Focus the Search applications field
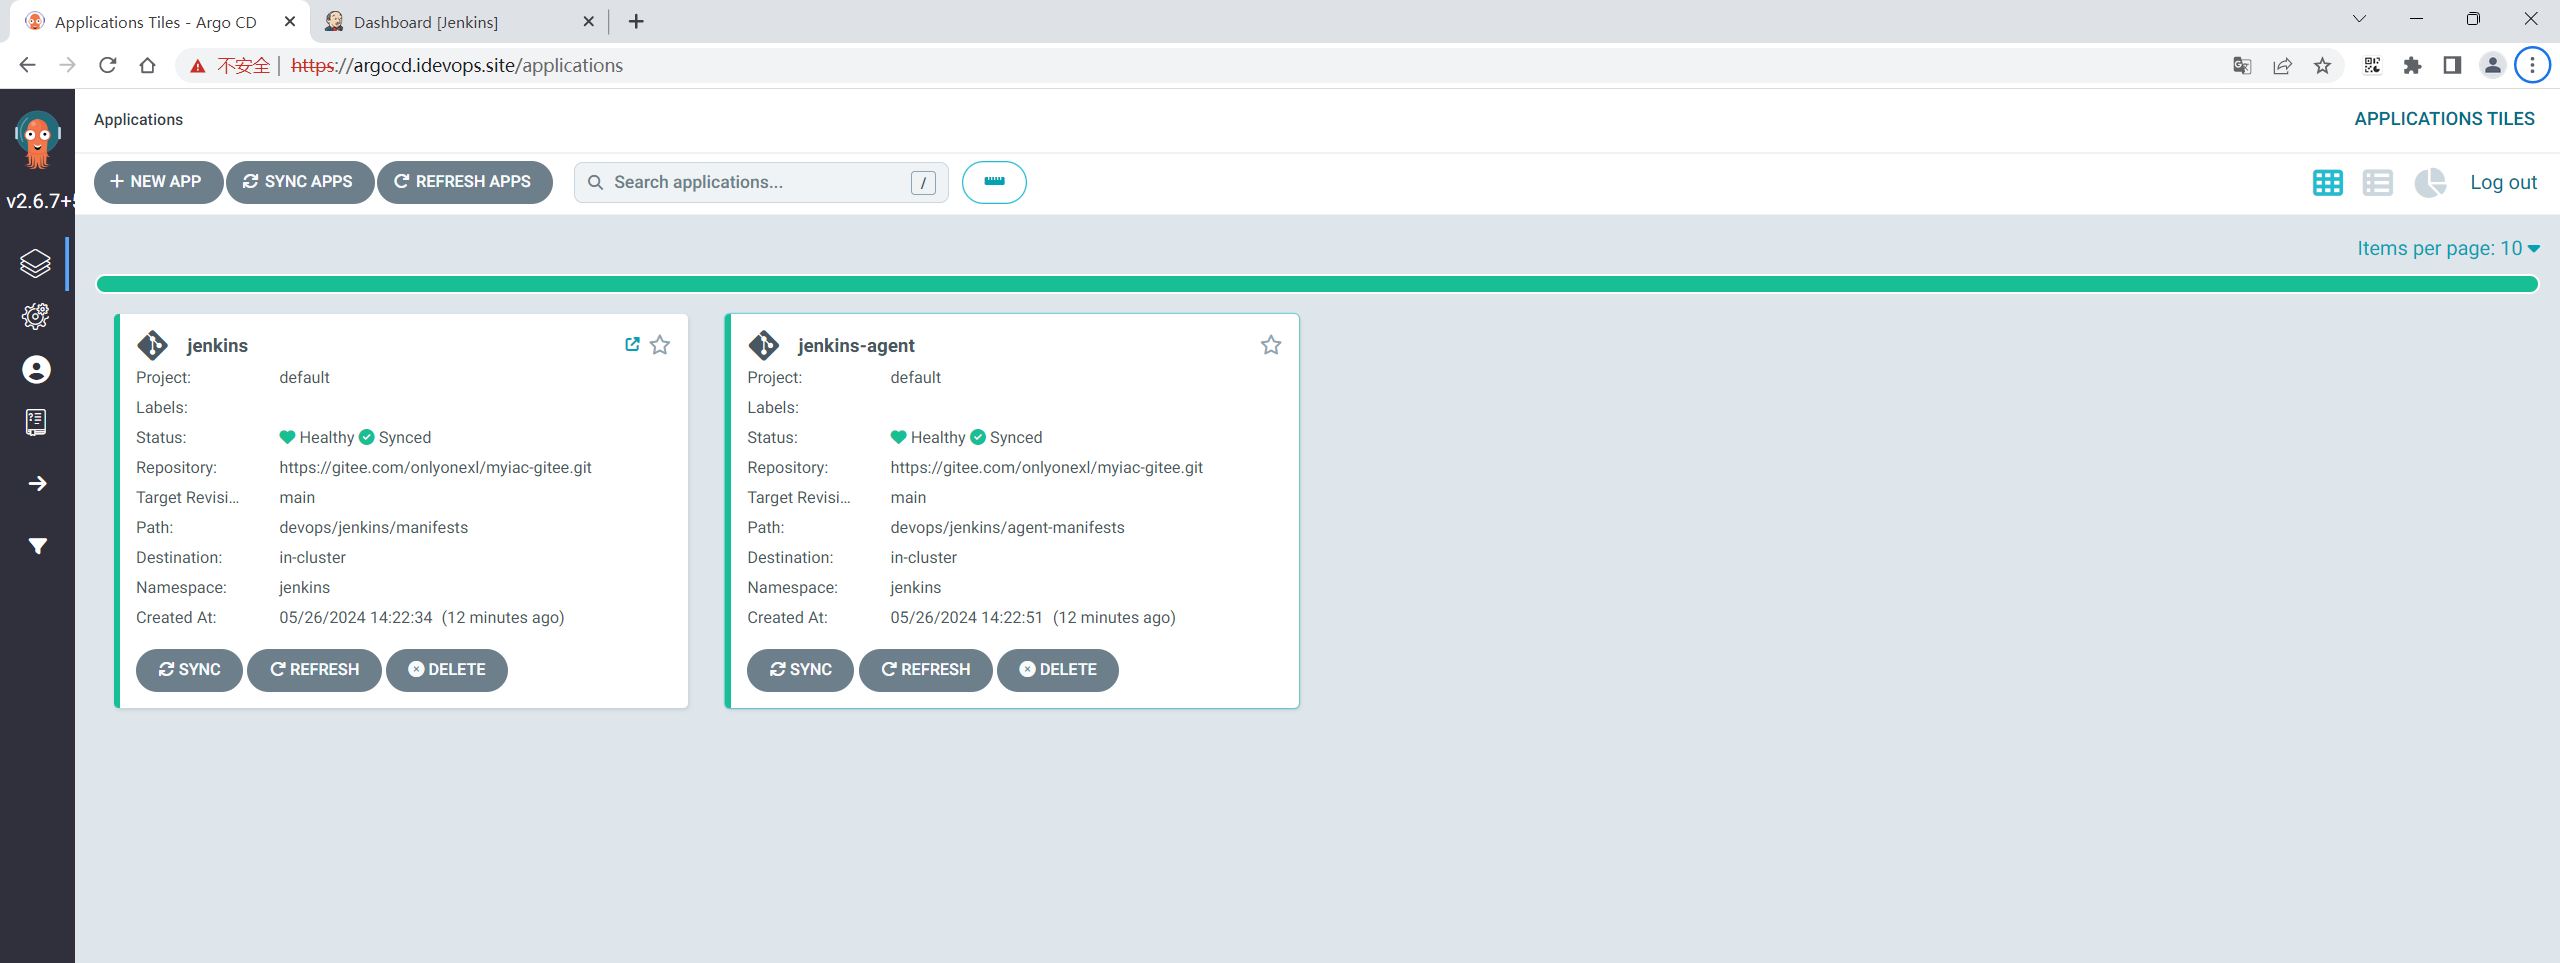Image resolution: width=2560 pixels, height=963 pixels. (761, 182)
